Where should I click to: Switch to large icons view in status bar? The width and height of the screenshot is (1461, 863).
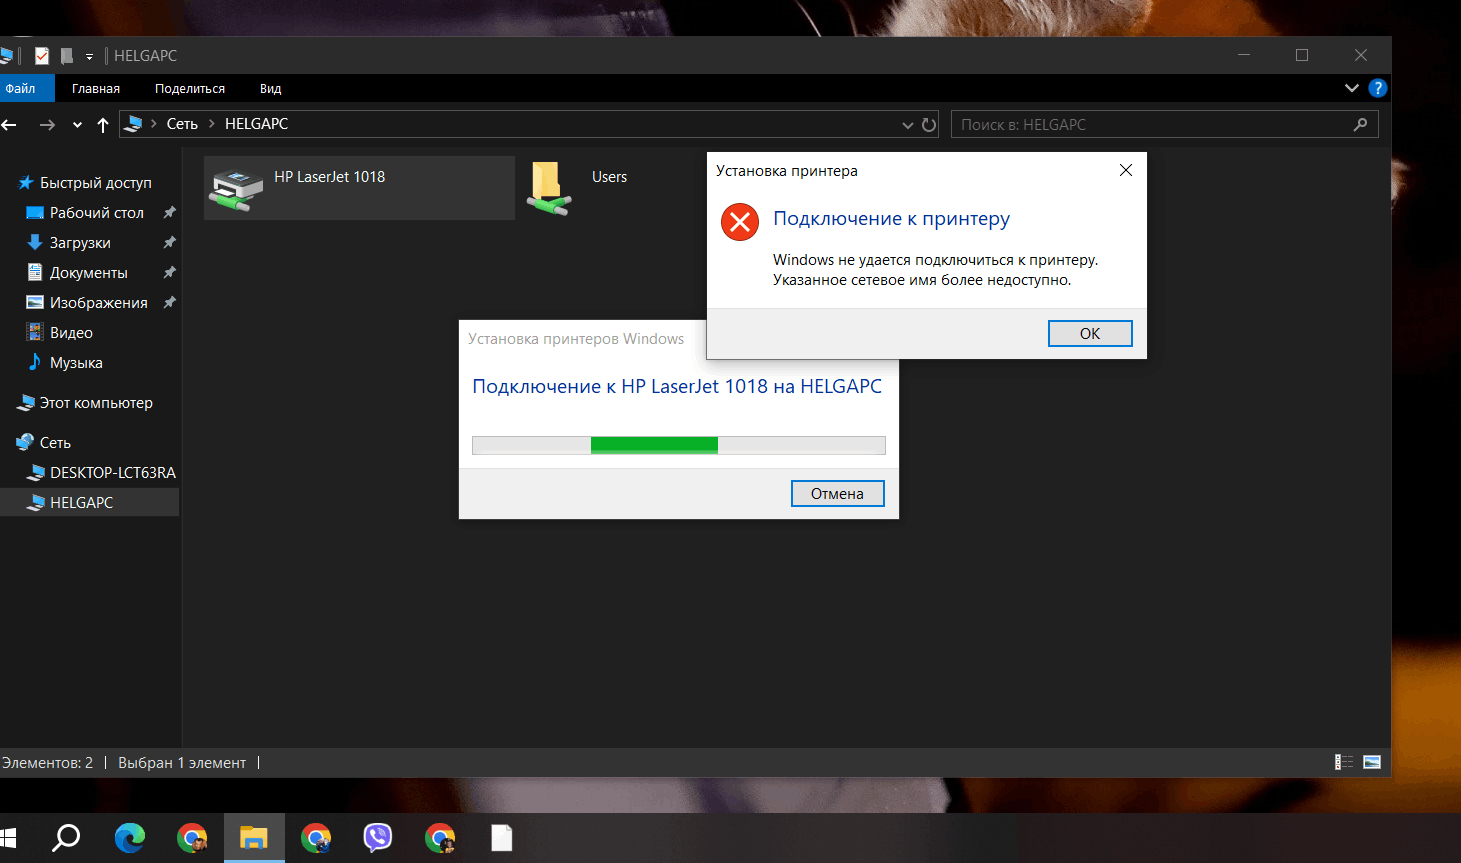click(1372, 762)
